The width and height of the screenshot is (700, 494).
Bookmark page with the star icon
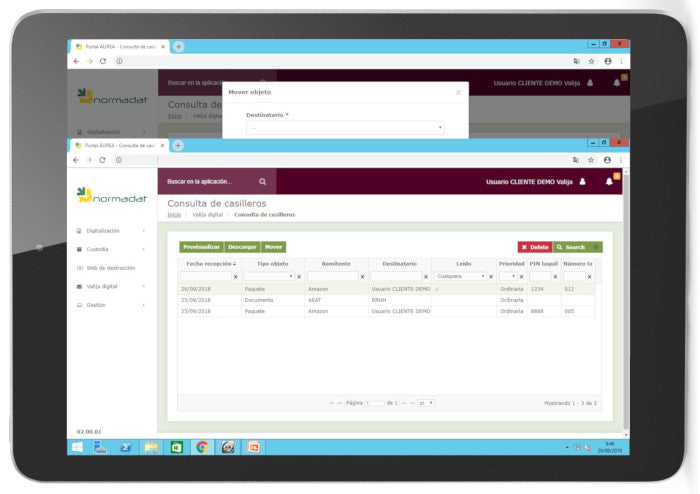coord(591,160)
